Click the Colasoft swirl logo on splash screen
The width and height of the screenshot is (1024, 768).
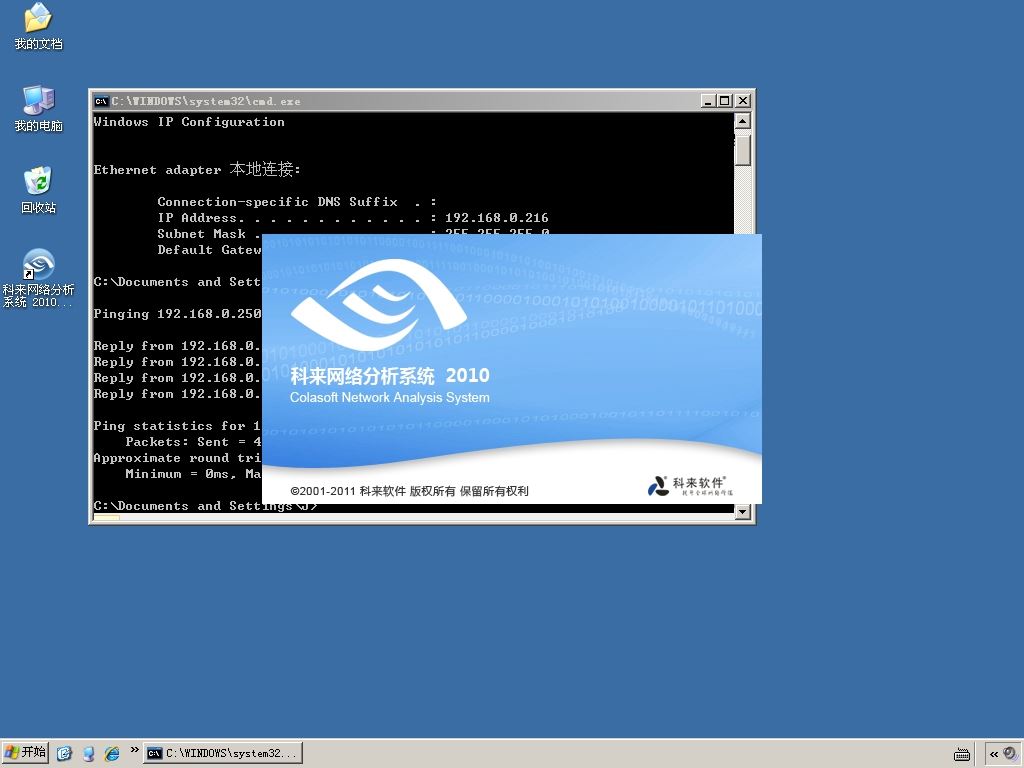(378, 304)
